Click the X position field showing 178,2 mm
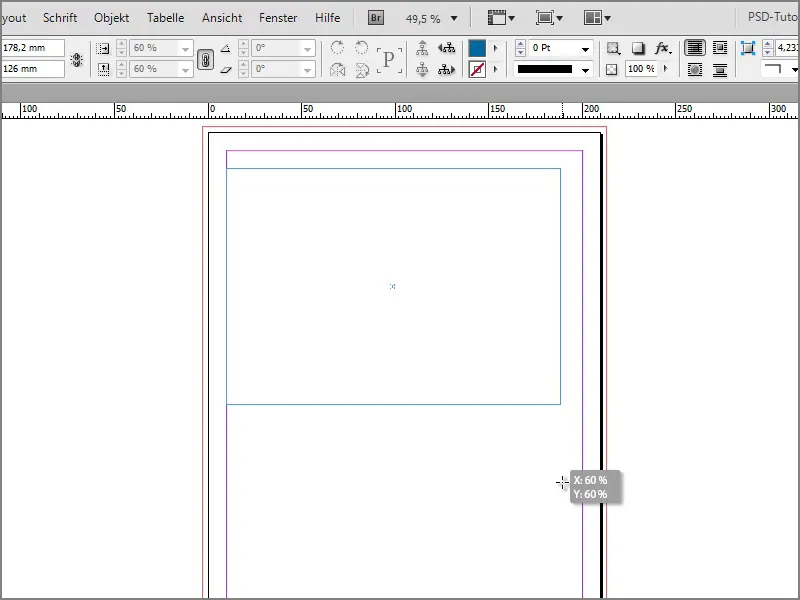Image resolution: width=800 pixels, height=600 pixels. pyautogui.click(x=30, y=46)
